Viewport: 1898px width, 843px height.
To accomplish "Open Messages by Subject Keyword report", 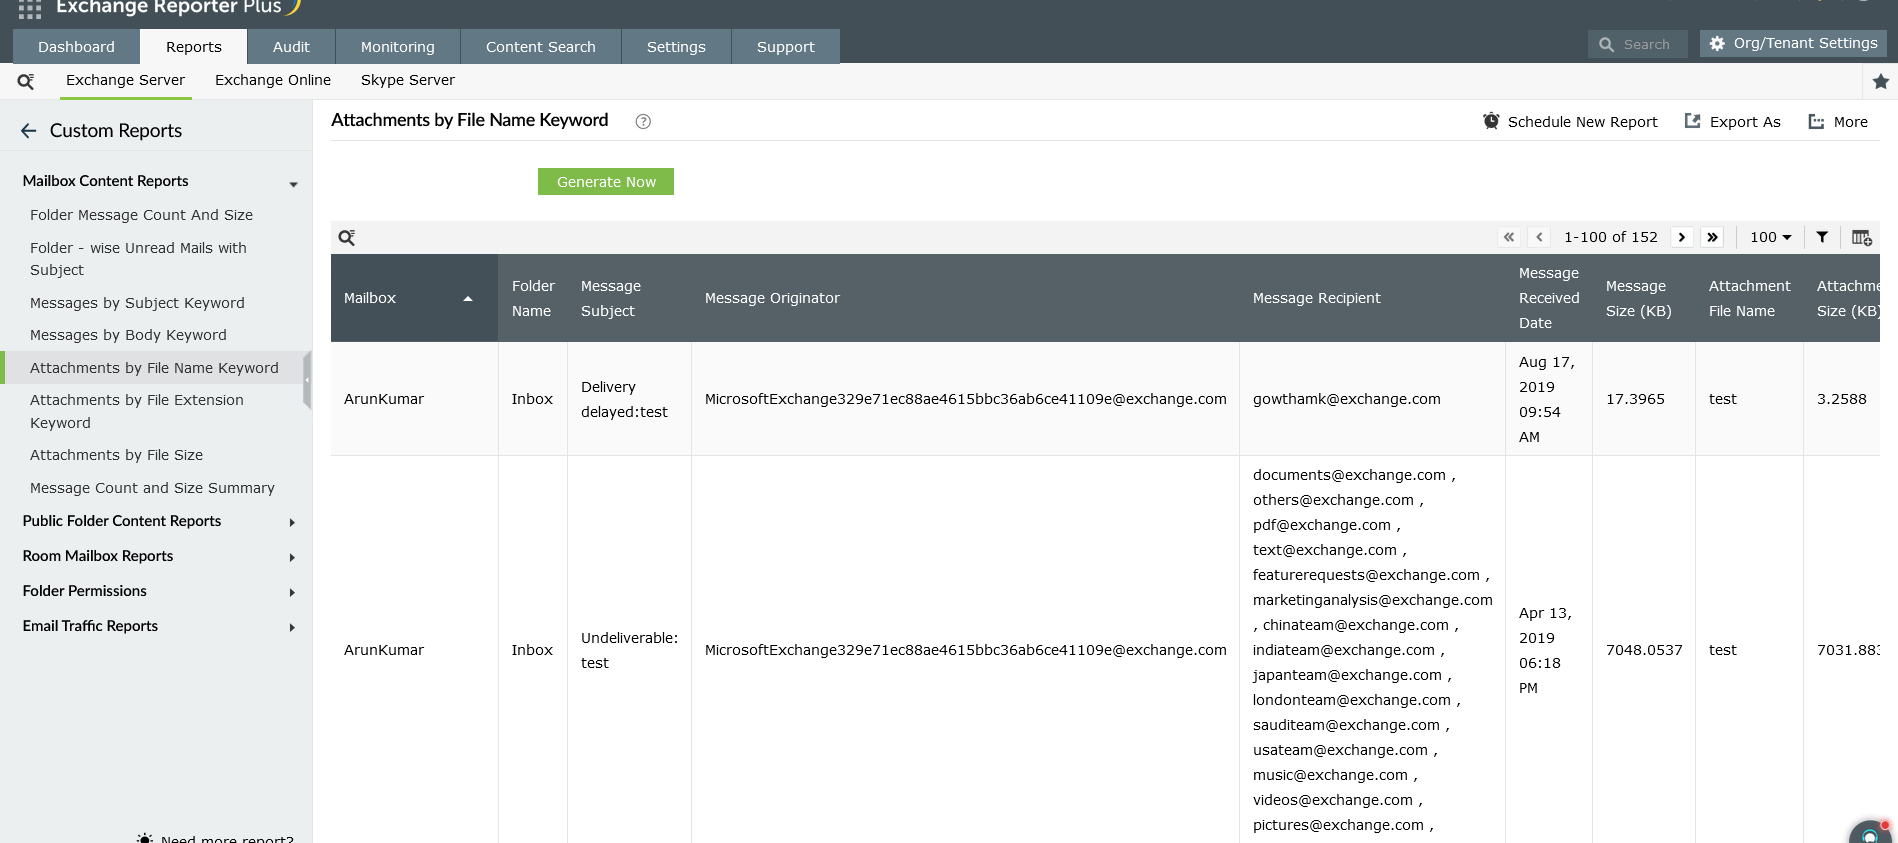I will coord(137,303).
